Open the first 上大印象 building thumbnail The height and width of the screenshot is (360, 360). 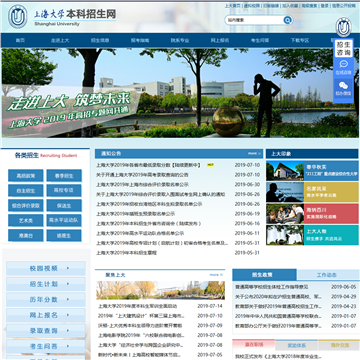point(285,171)
